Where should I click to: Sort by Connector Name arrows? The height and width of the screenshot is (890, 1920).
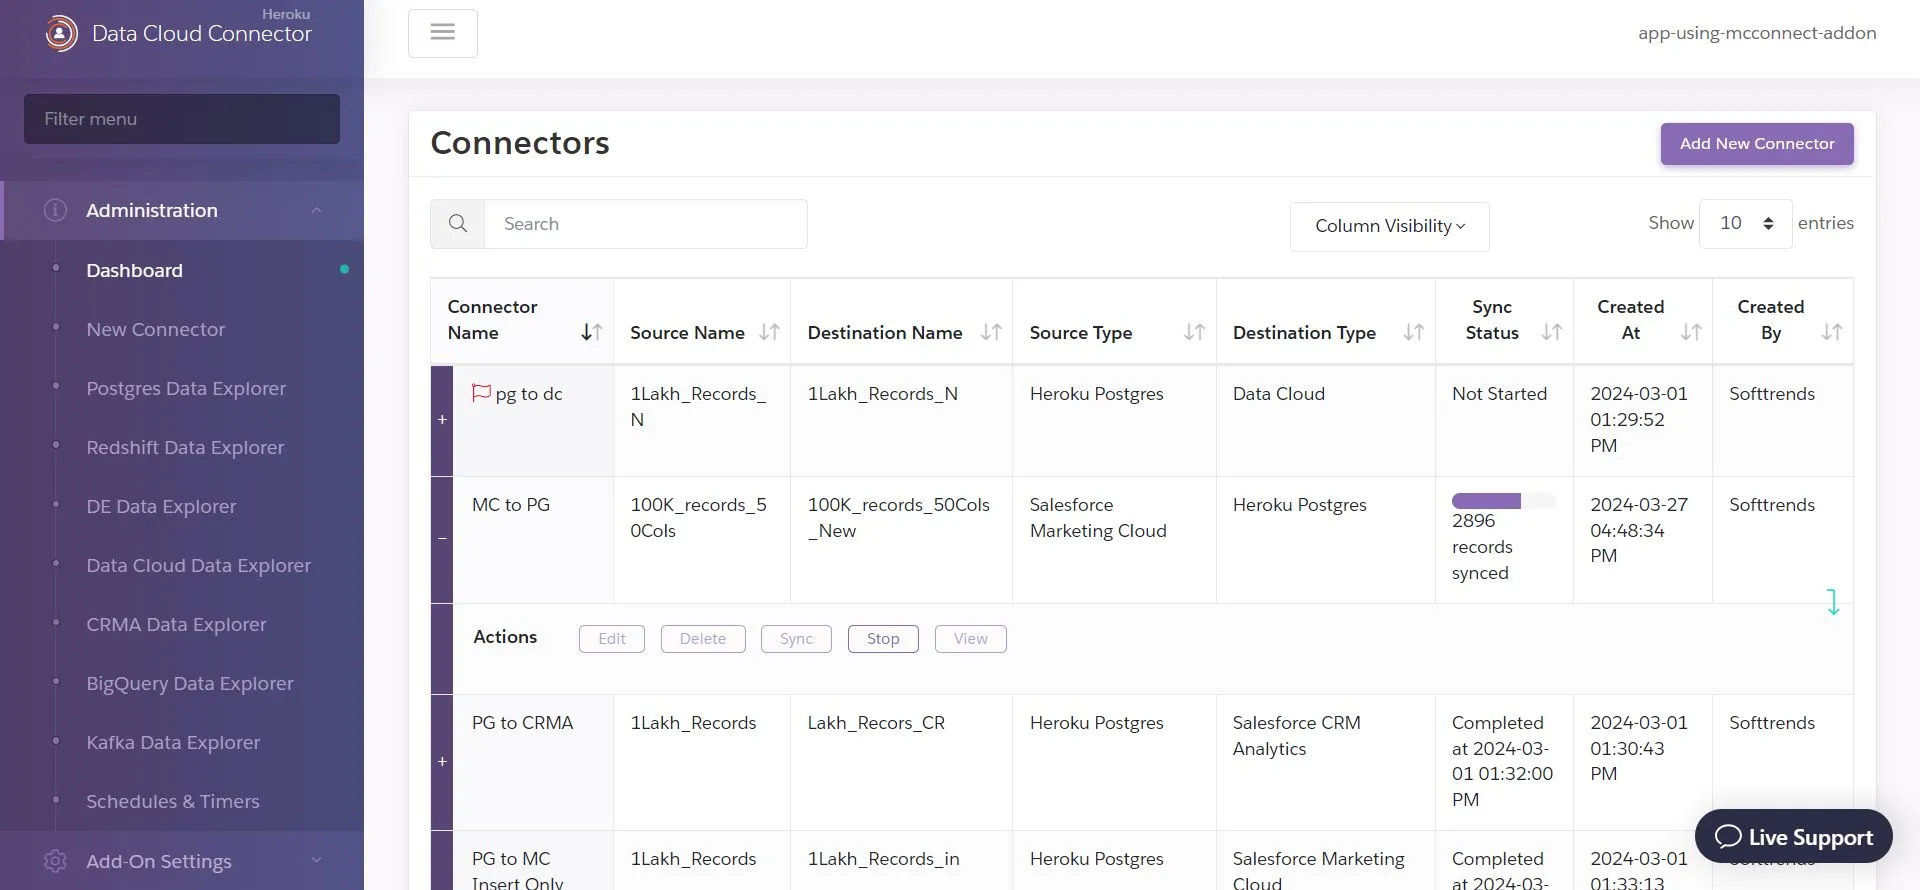pyautogui.click(x=592, y=332)
